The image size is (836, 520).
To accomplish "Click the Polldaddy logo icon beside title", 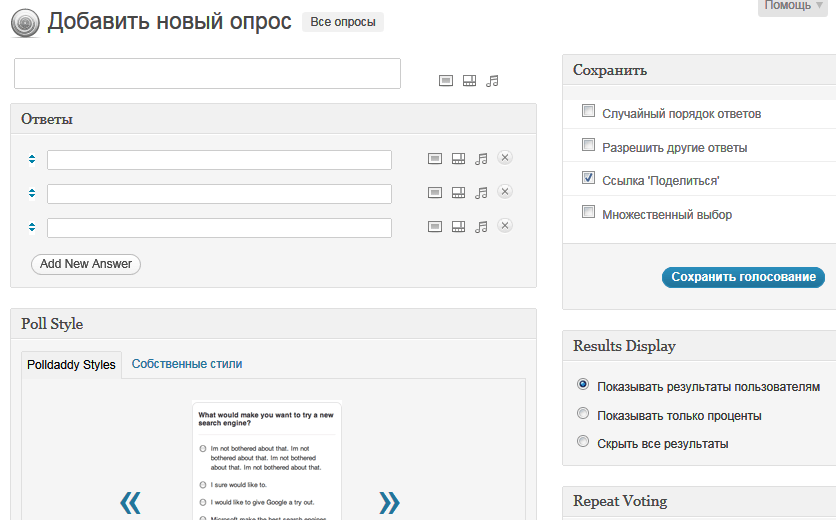I will (25, 23).
